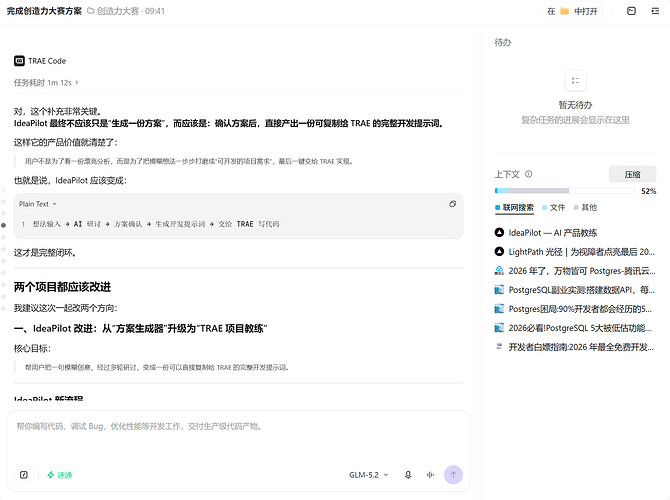
Task: Click the green lightning speed mode label
Action: tap(59, 475)
